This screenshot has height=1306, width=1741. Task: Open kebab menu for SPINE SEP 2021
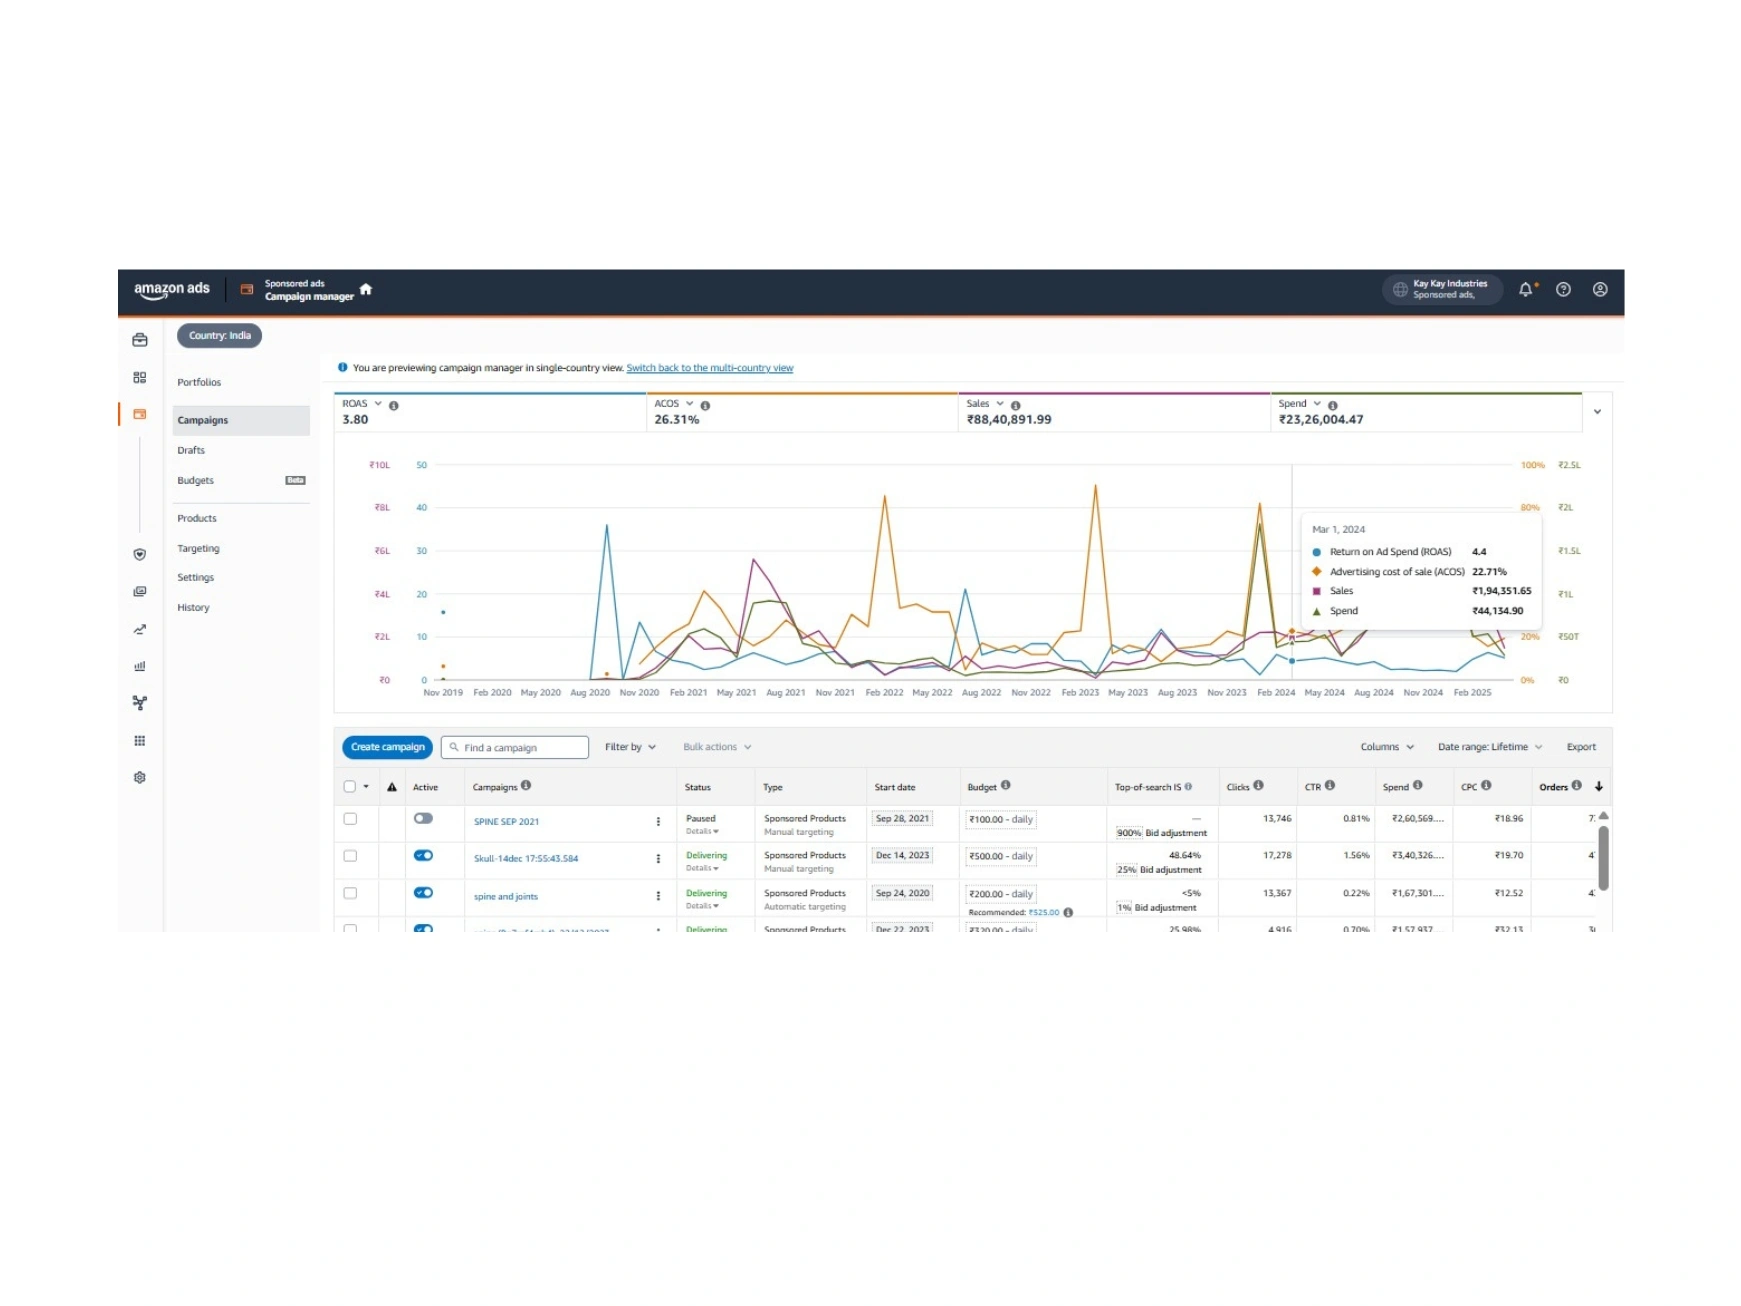click(x=658, y=821)
